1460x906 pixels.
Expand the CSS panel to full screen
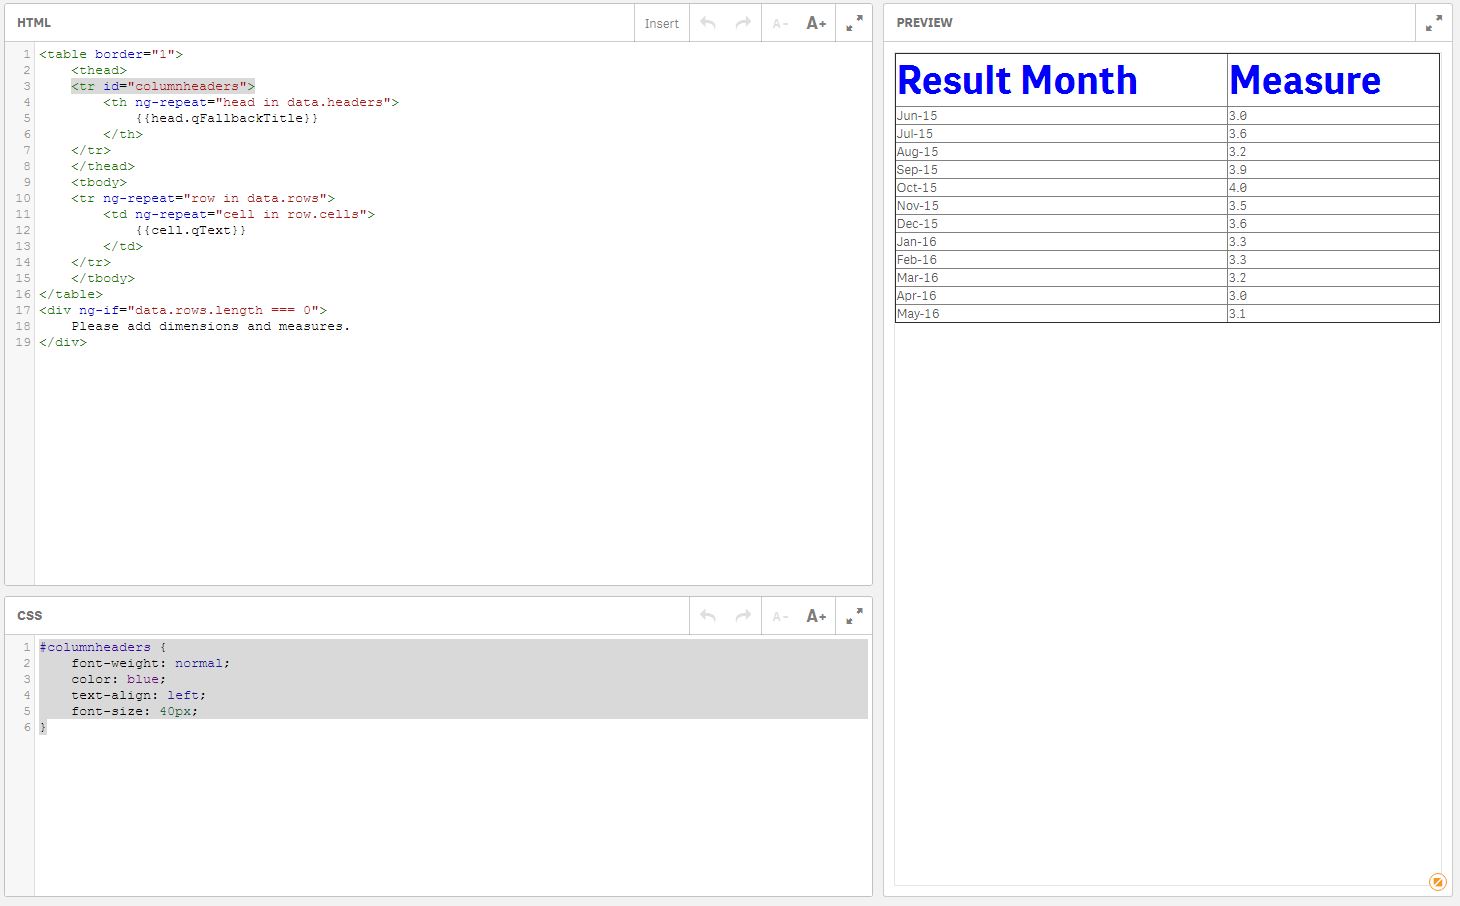click(x=854, y=616)
